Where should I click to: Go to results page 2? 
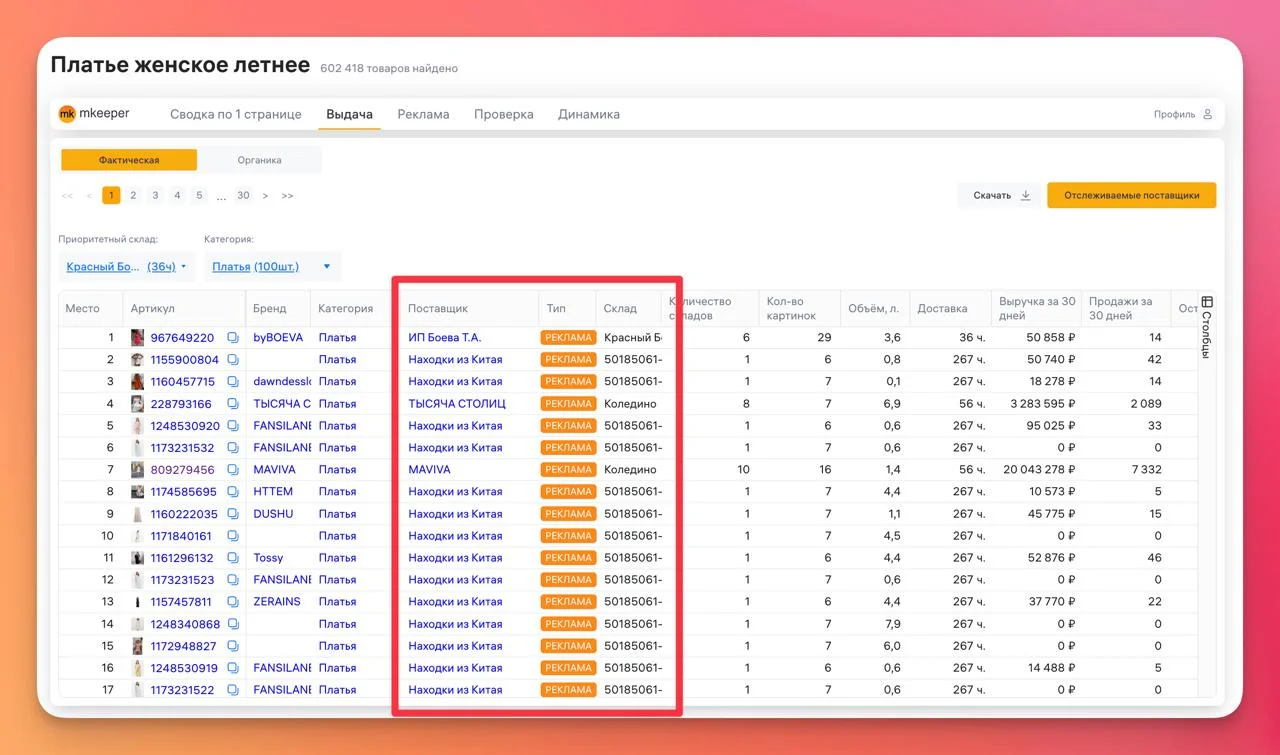click(x=133, y=196)
